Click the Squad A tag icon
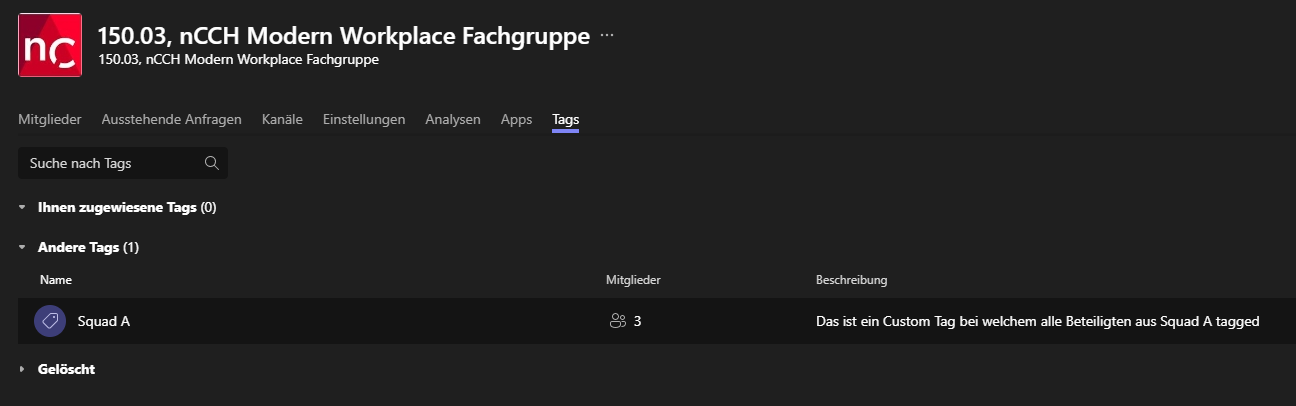 click(x=50, y=321)
